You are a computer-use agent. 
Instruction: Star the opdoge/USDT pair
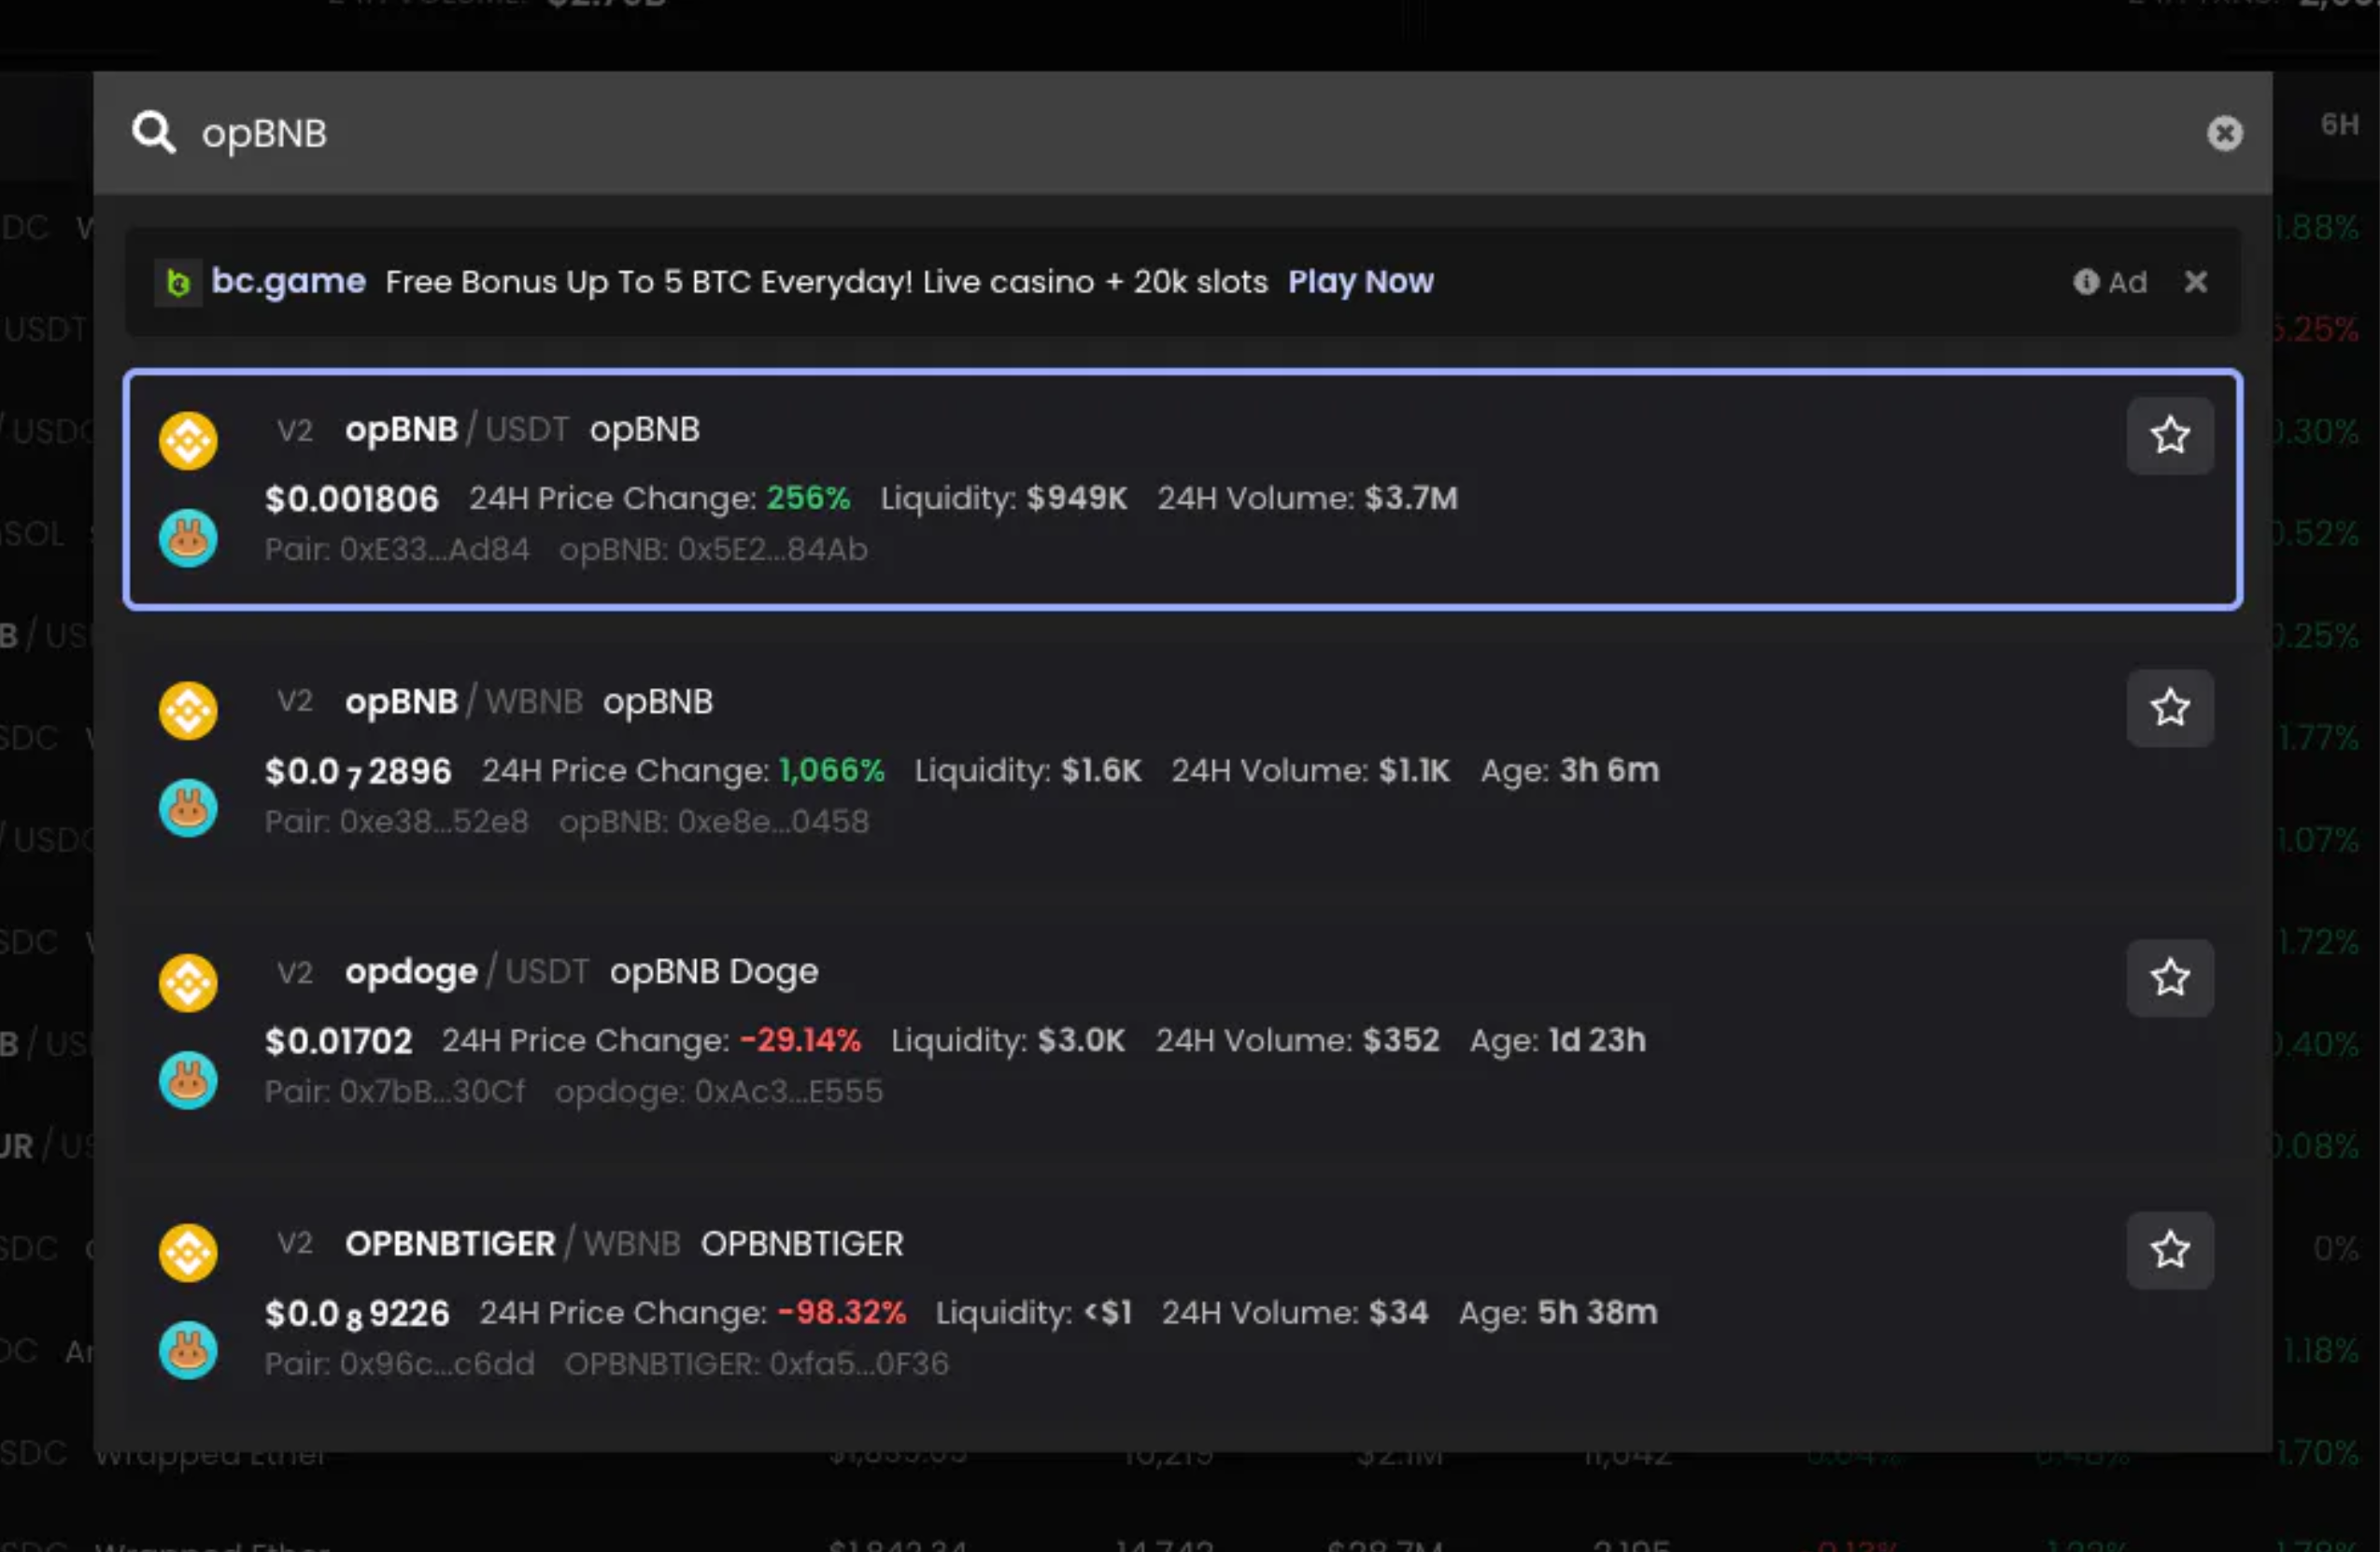click(2169, 978)
